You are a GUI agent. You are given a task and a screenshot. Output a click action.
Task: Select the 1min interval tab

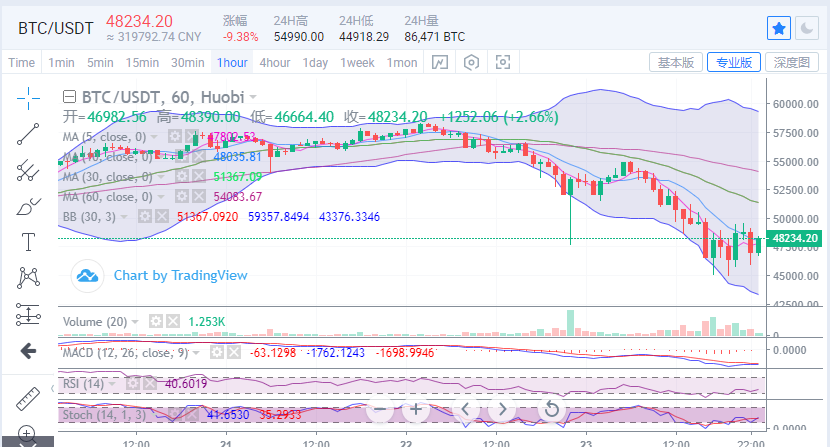[x=61, y=62]
